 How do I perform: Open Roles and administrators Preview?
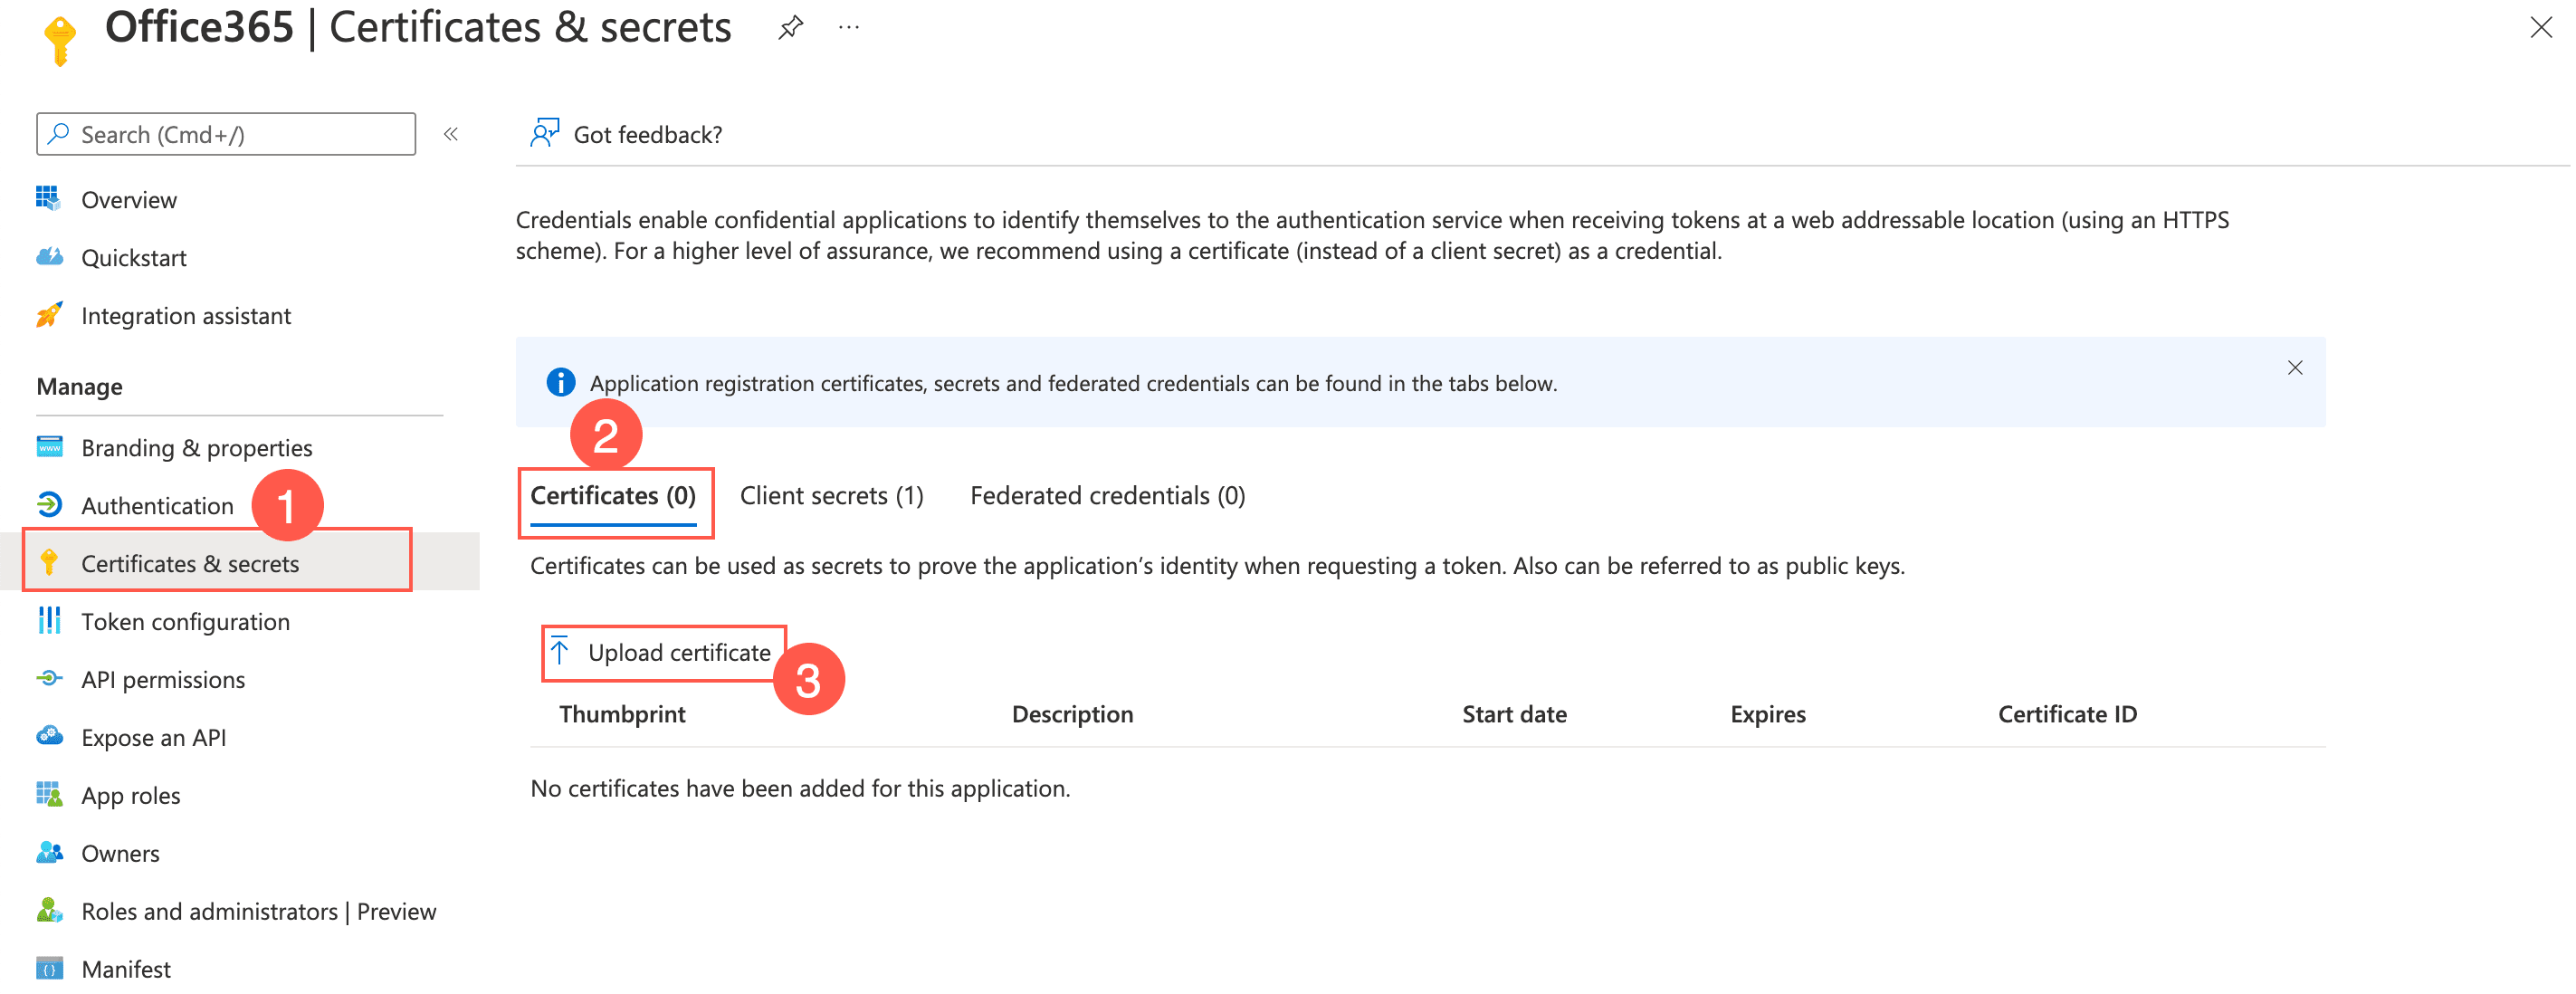point(259,911)
